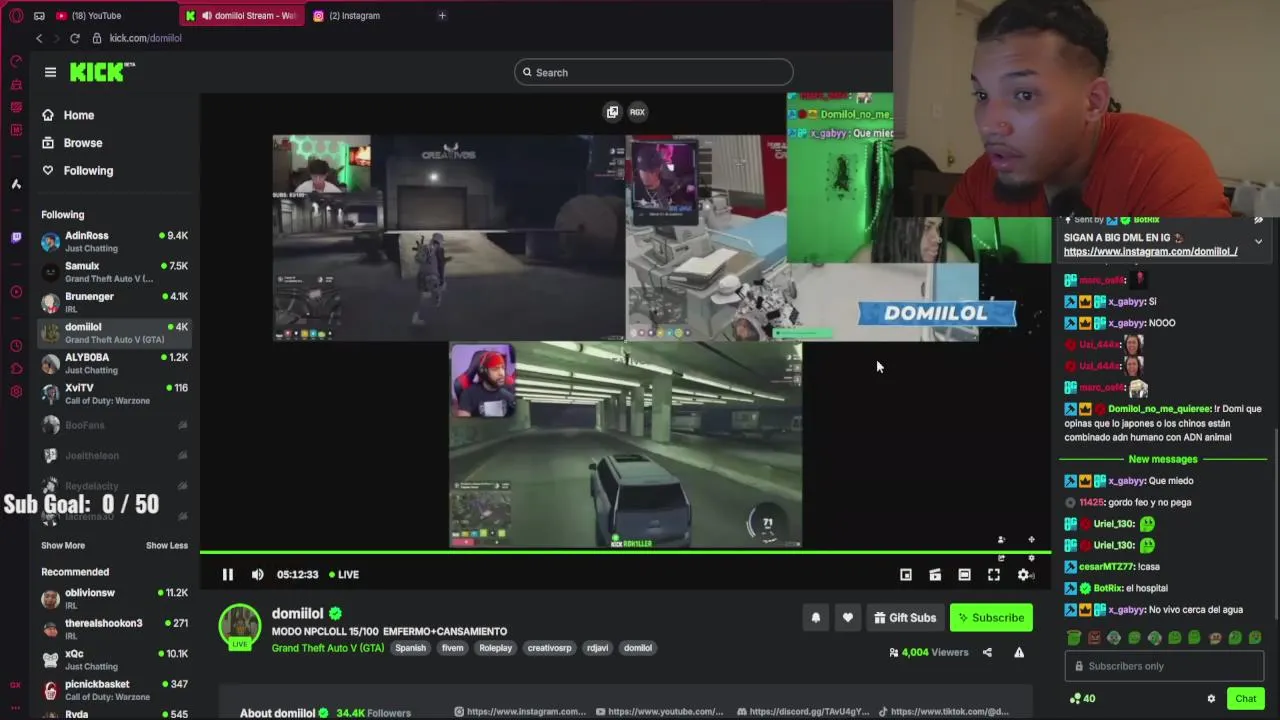Collapse the pinned message chevron
The width and height of the screenshot is (1280, 720).
coord(1258,241)
